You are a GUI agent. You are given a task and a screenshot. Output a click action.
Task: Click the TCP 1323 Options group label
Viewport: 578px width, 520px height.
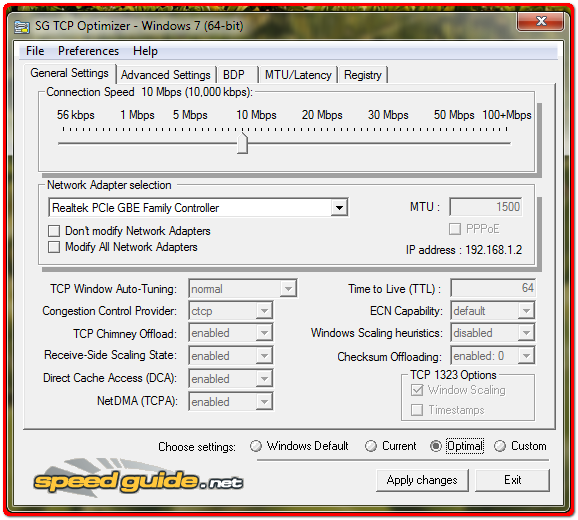453,375
